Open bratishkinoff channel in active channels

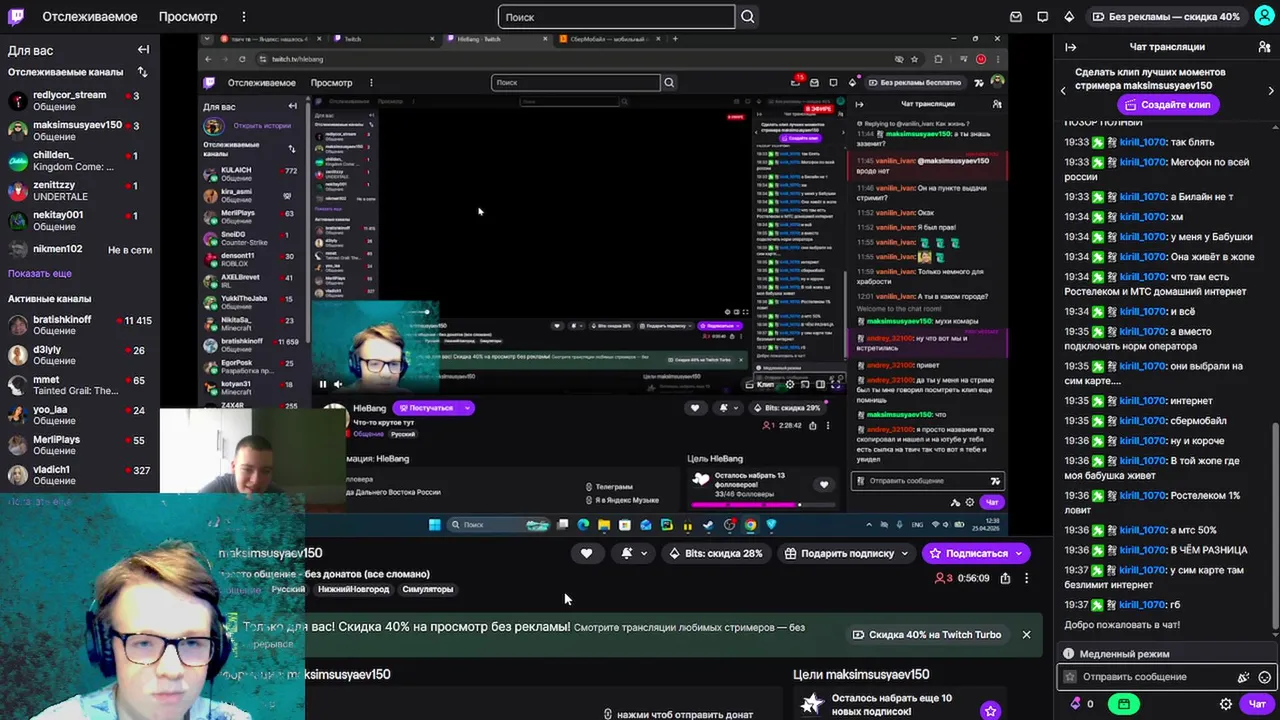[80, 326]
